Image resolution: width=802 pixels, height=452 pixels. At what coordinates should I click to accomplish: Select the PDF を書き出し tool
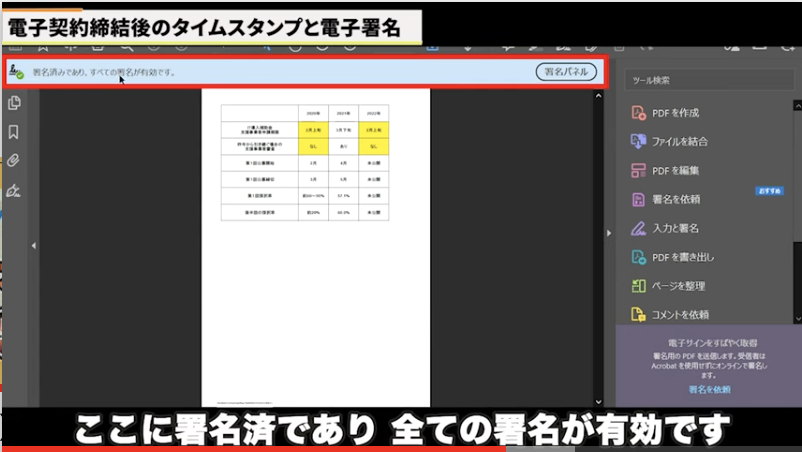coord(682,258)
